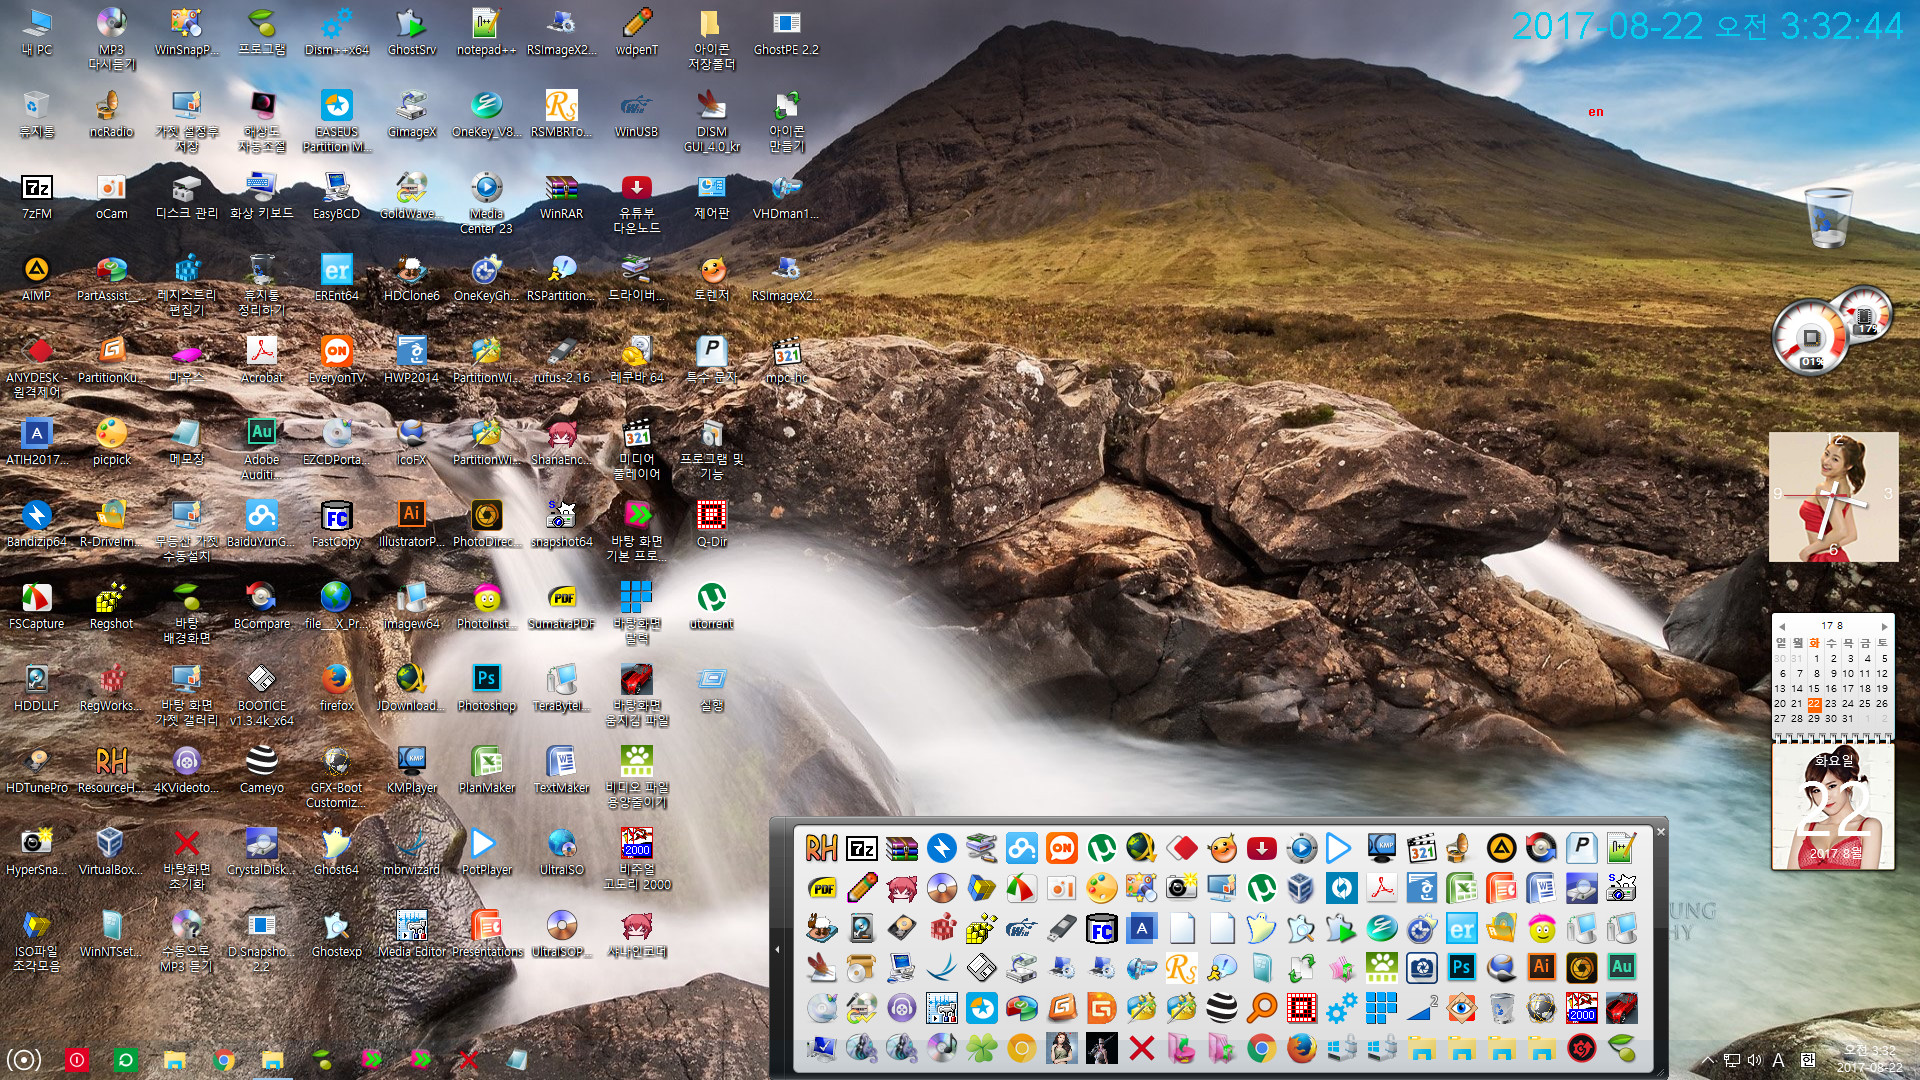Open Audition Au icon in launcher panel
Screen dimensions: 1920x1080
click(x=1621, y=967)
